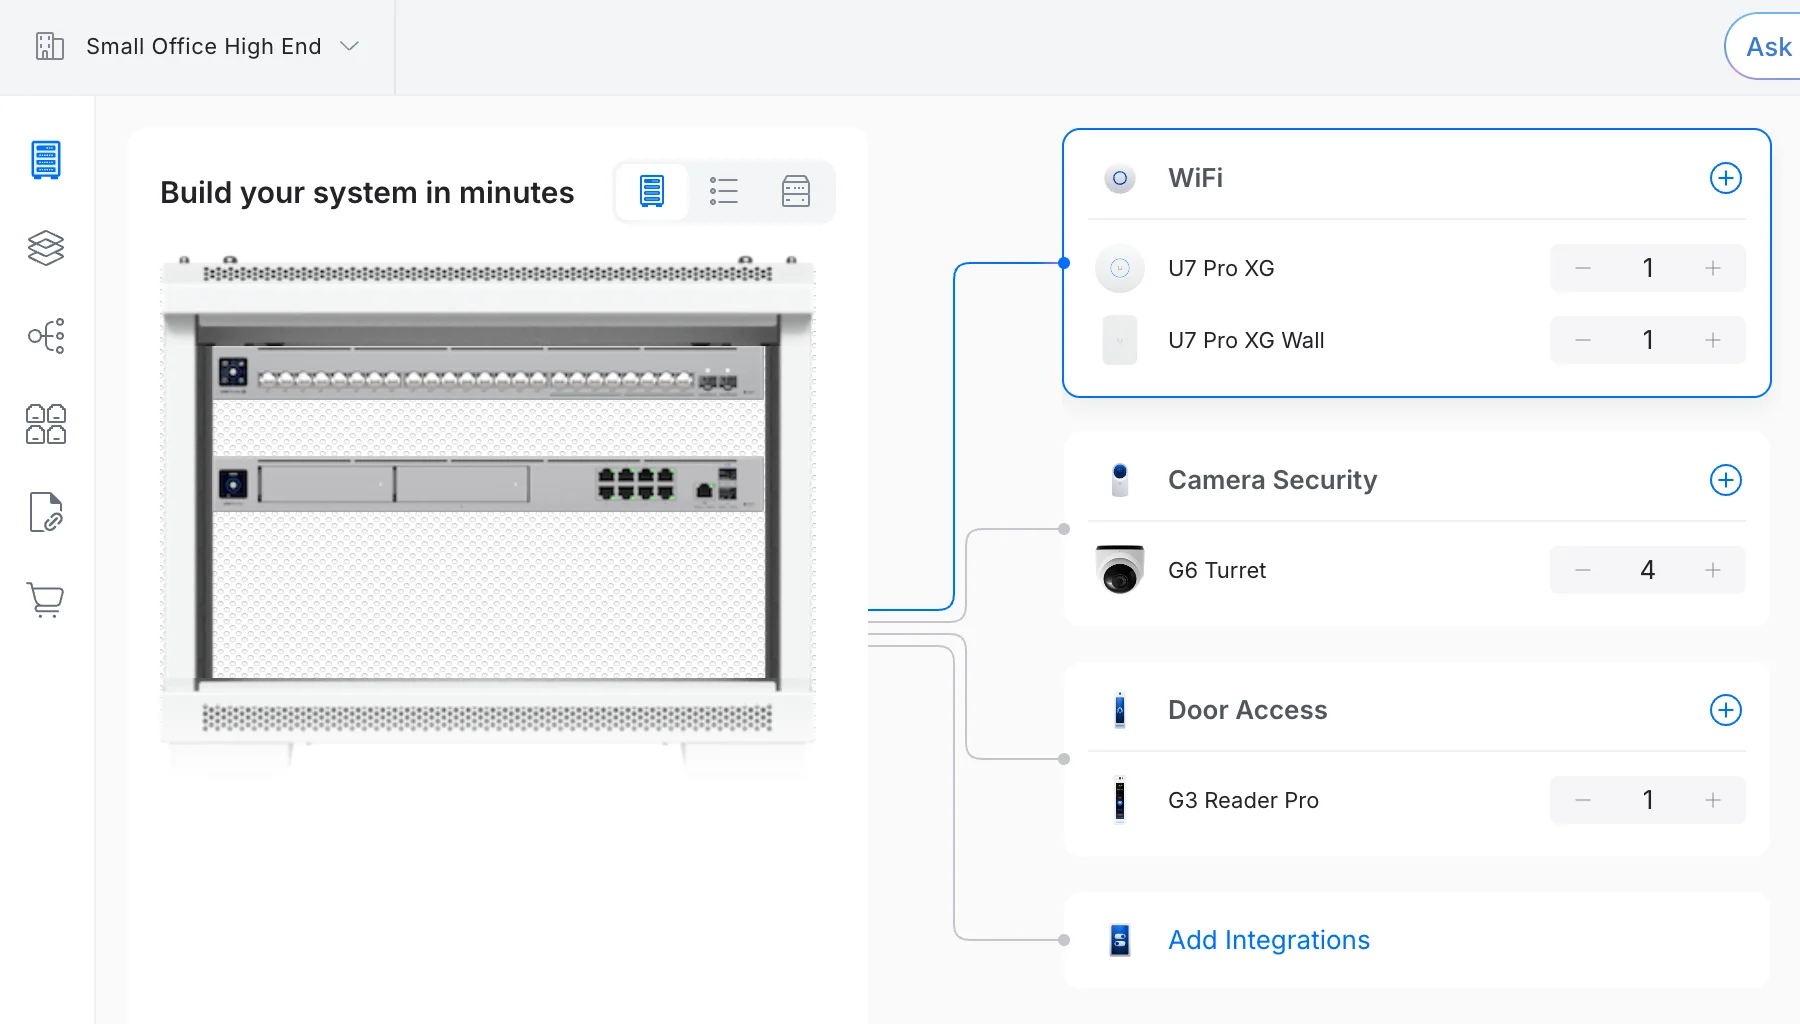The image size is (1800, 1024).
Task: Switch to list view mode
Action: pyautogui.click(x=724, y=191)
